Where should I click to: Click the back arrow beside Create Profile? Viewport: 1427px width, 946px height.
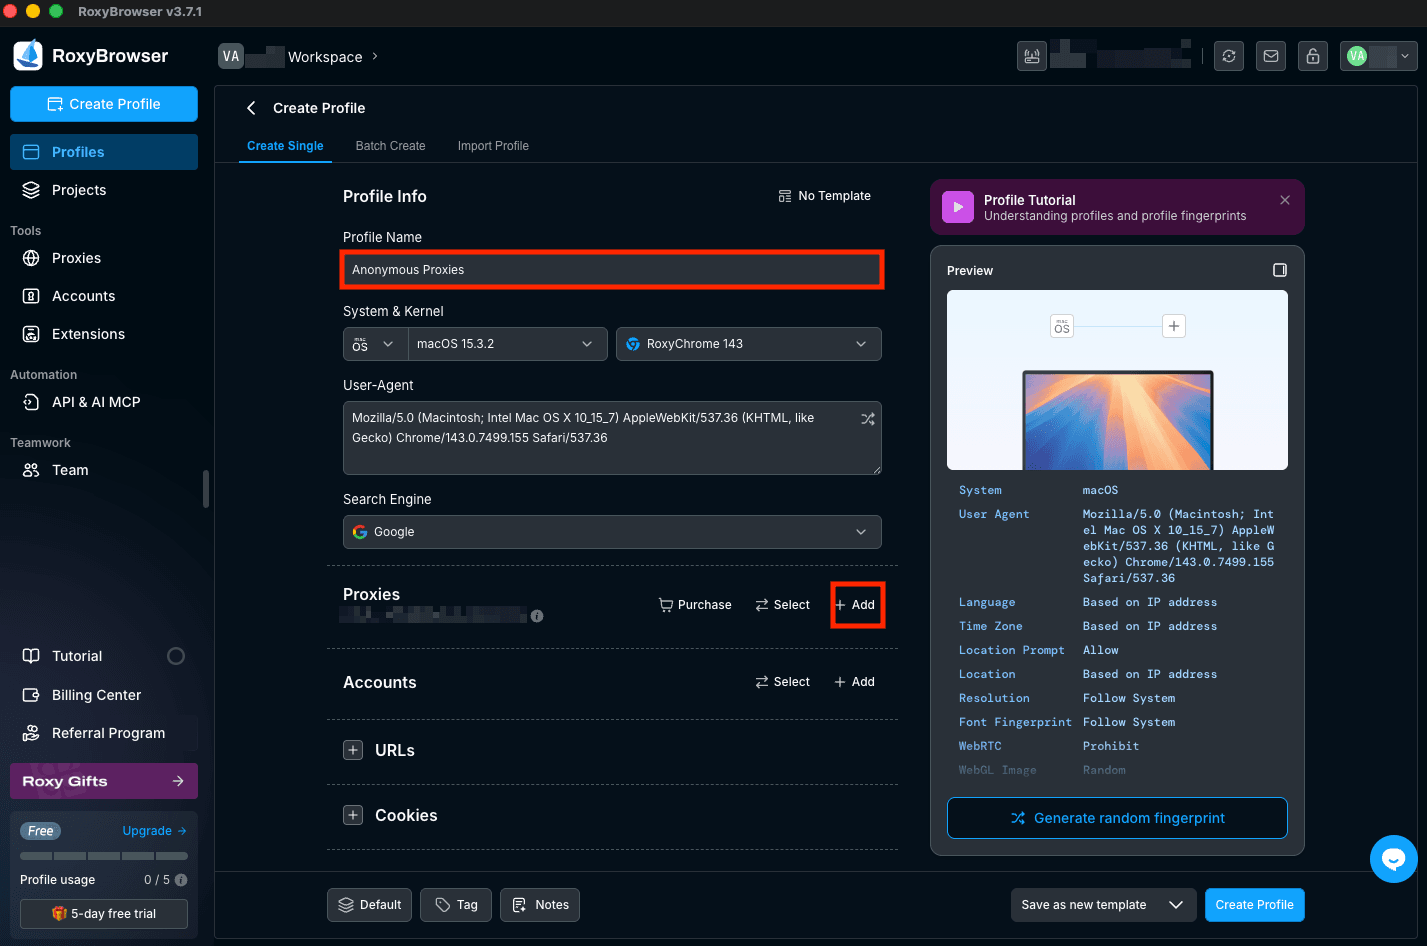pyautogui.click(x=250, y=108)
